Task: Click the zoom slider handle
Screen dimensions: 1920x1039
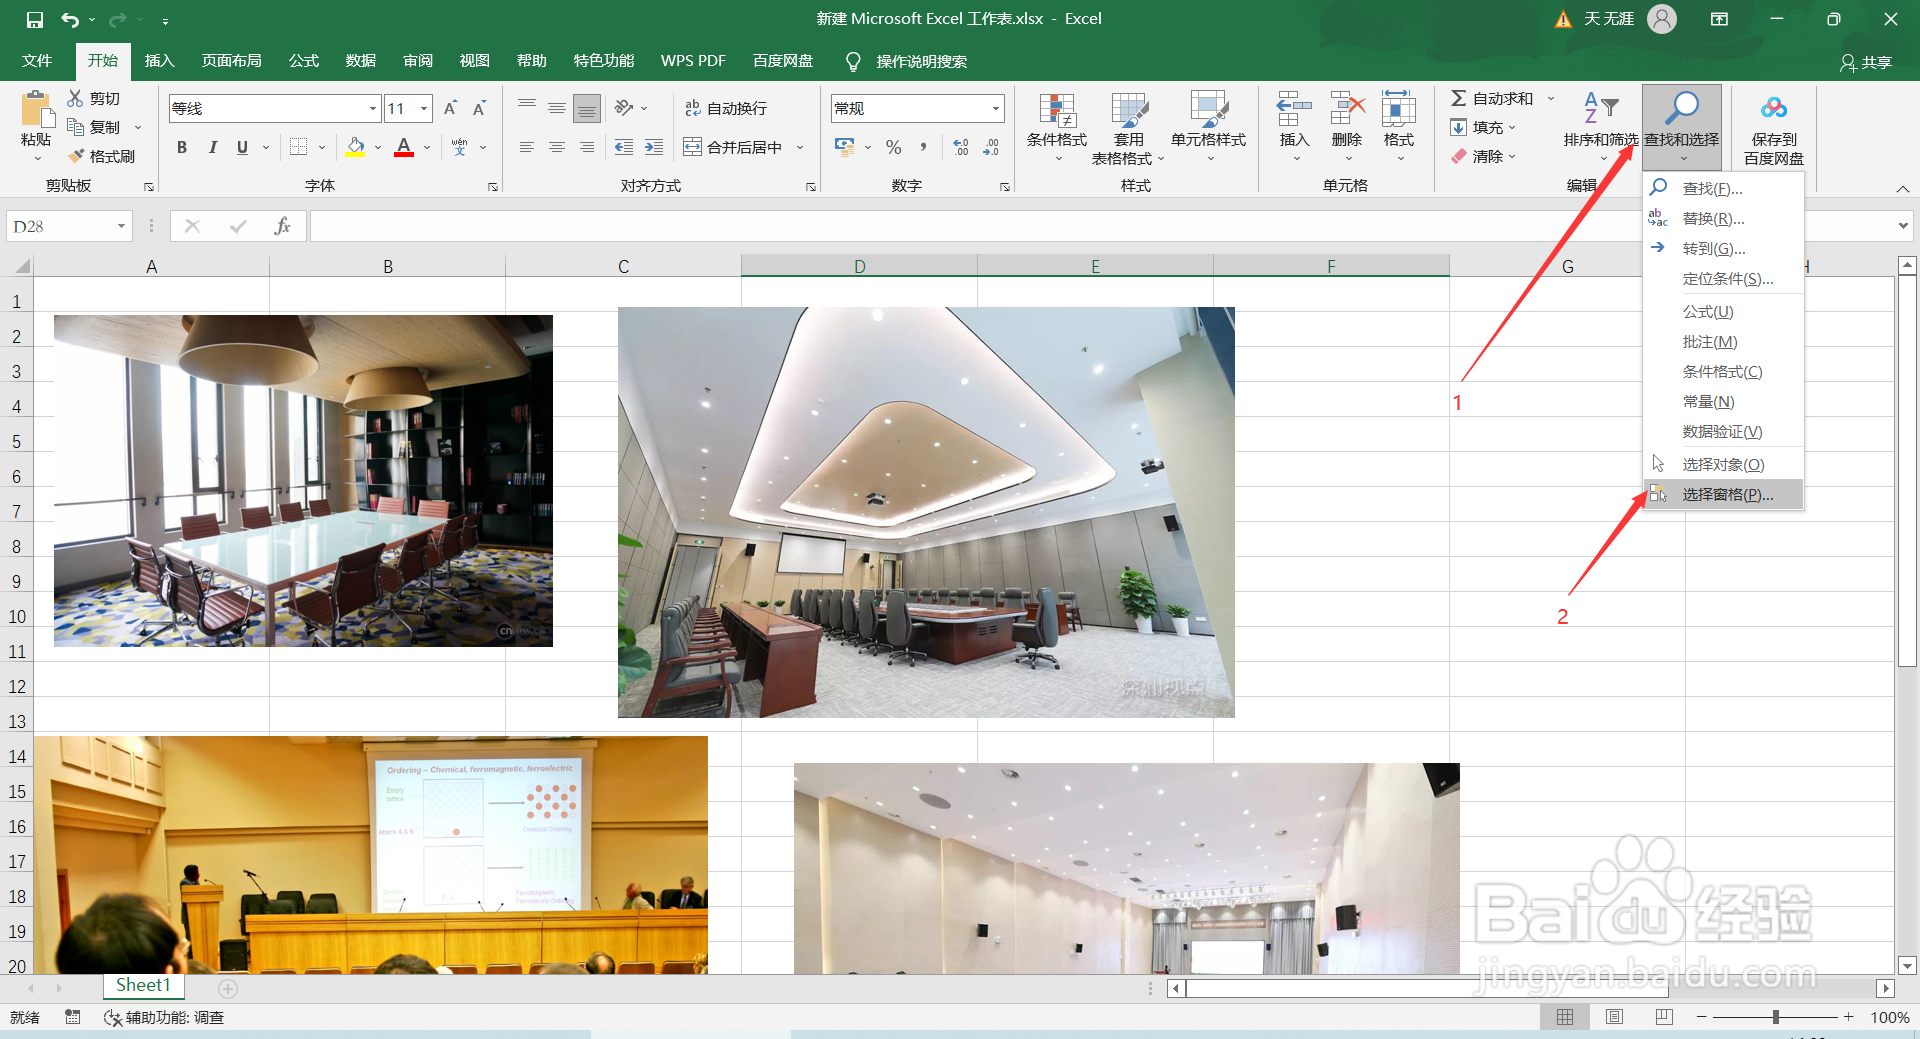Action: click(x=1776, y=1017)
